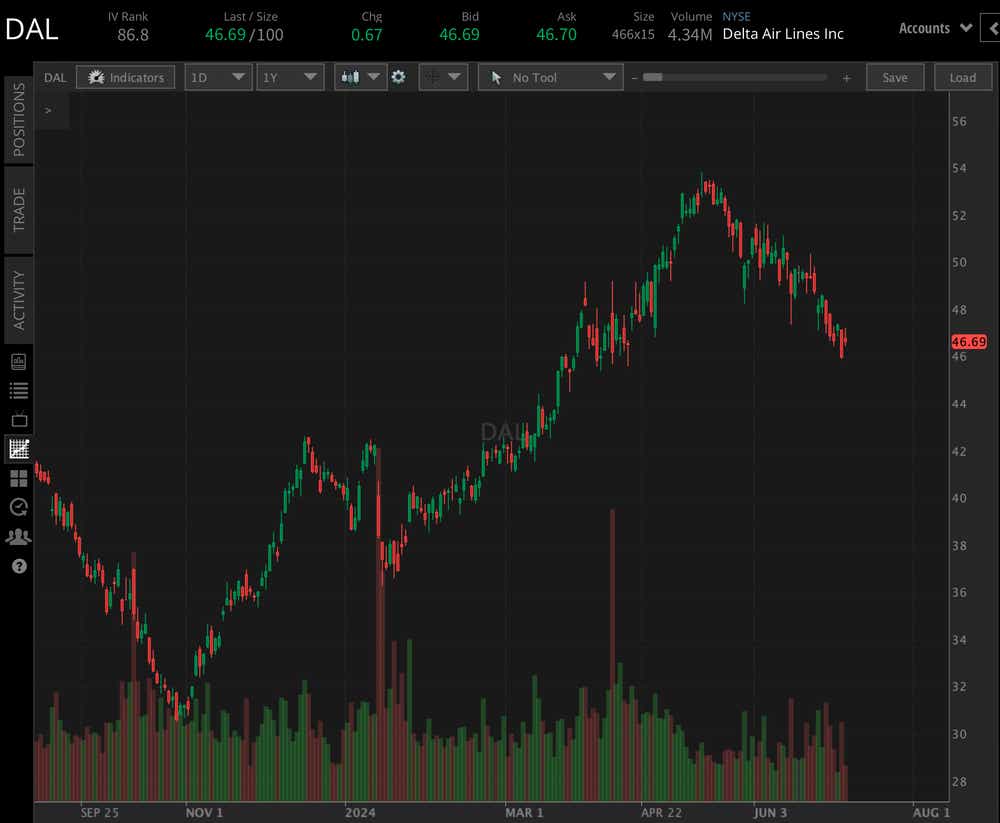Open the help question mark icon
This screenshot has height=823, width=1000.
click(x=18, y=566)
